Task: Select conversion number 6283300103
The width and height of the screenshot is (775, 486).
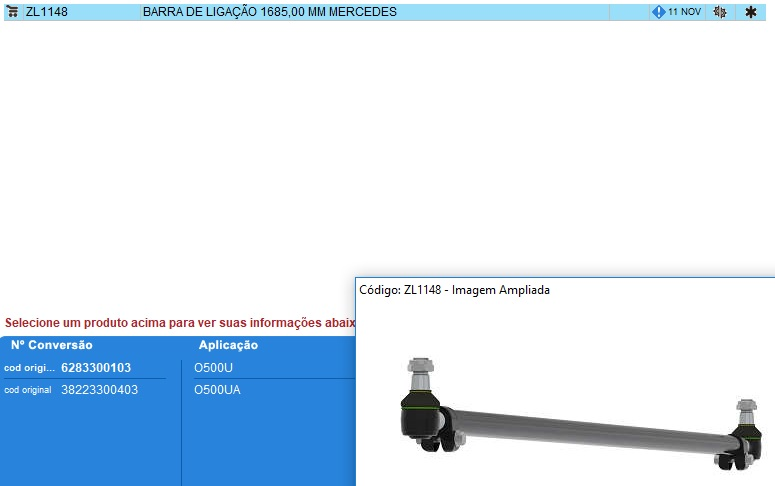Action: 96,368
